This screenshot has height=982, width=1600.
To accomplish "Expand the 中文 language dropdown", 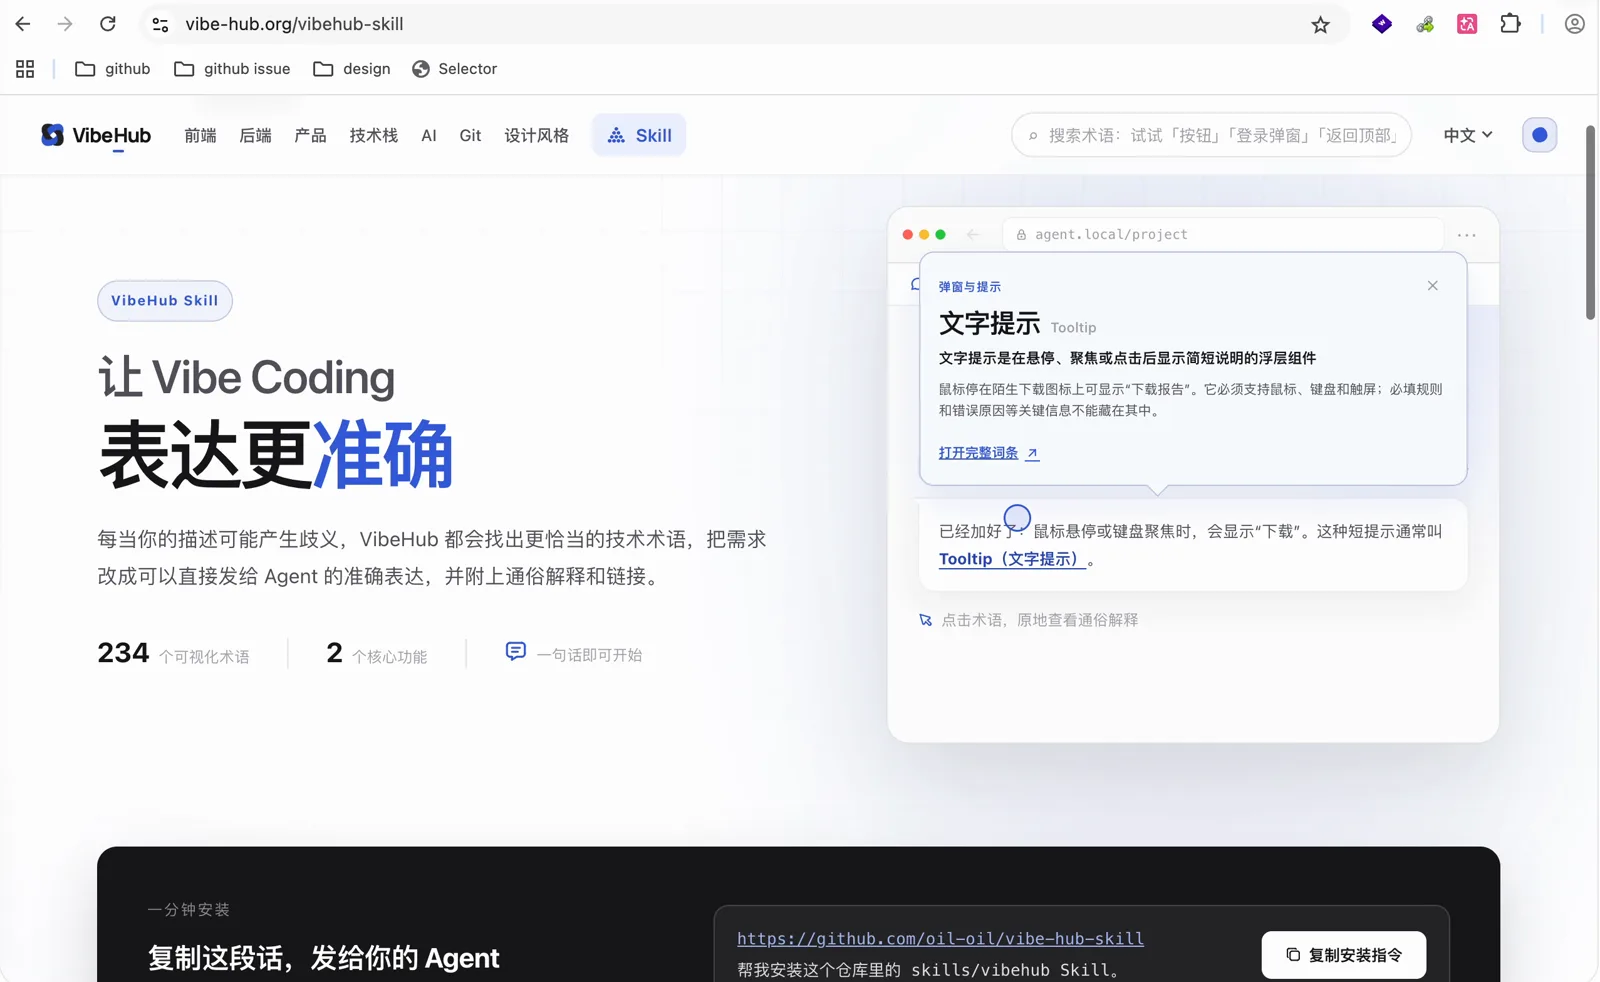I will pyautogui.click(x=1467, y=135).
